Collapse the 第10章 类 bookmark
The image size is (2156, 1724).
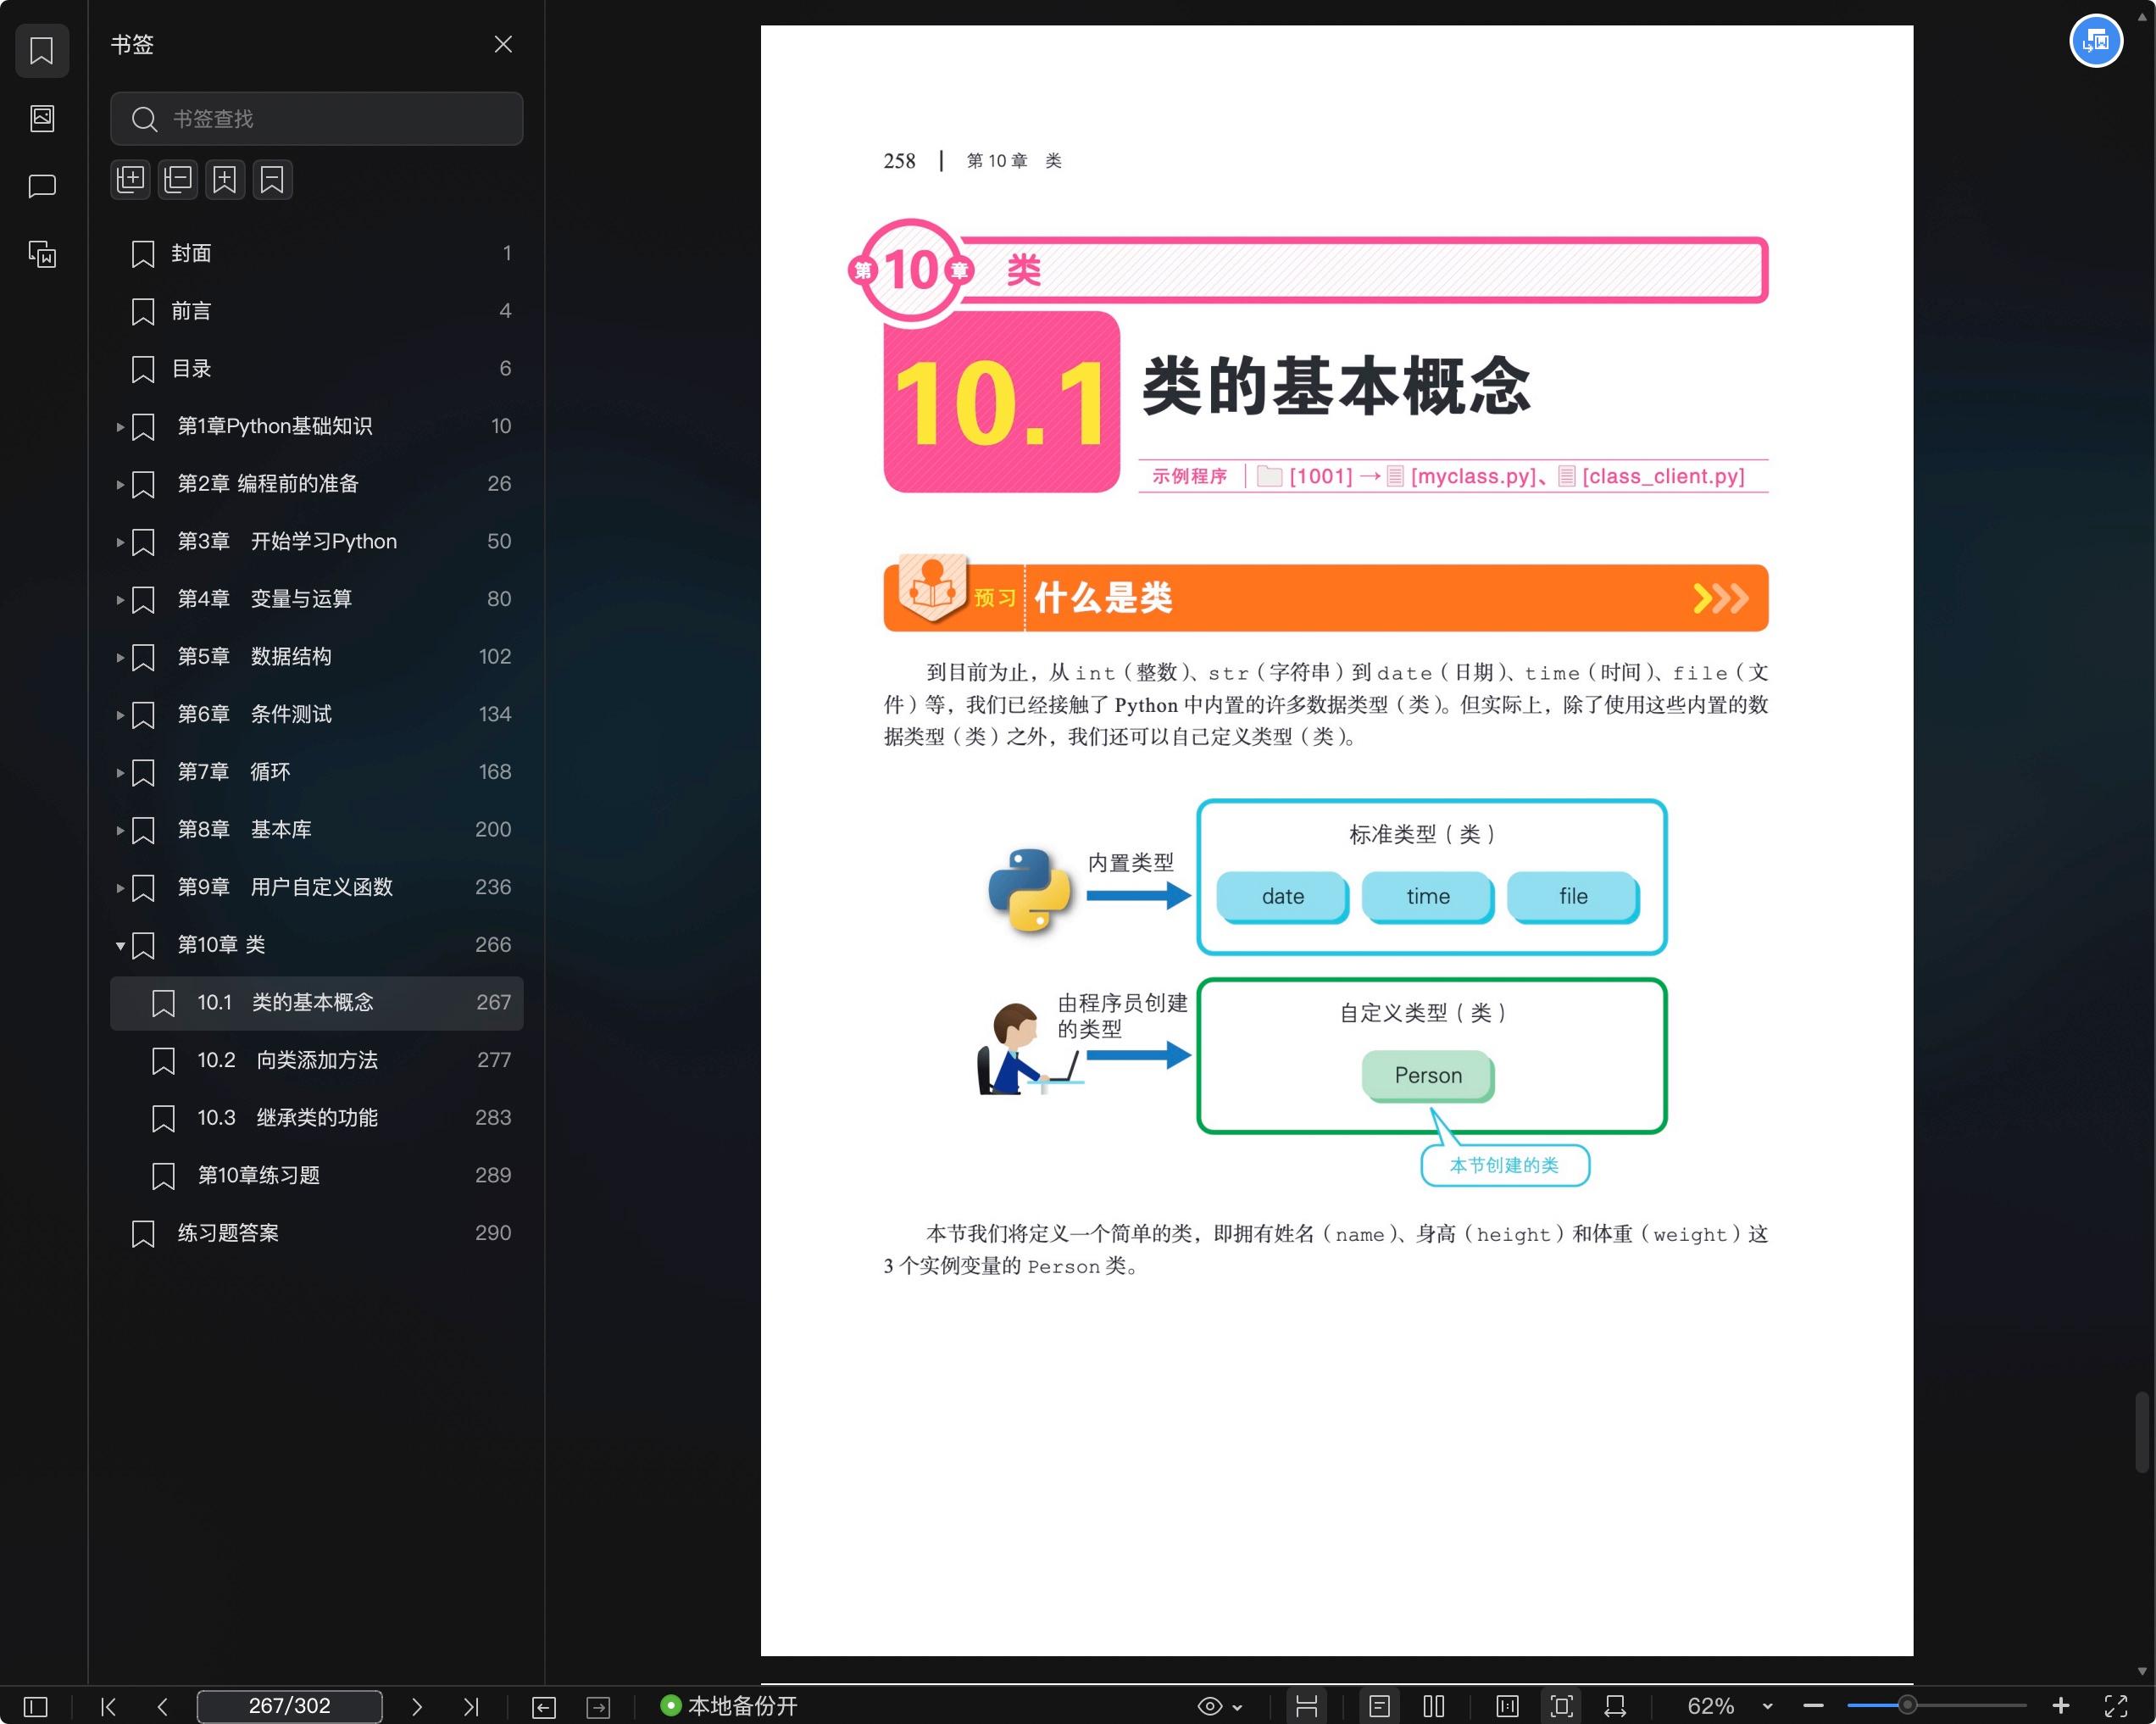pyautogui.click(x=120, y=946)
